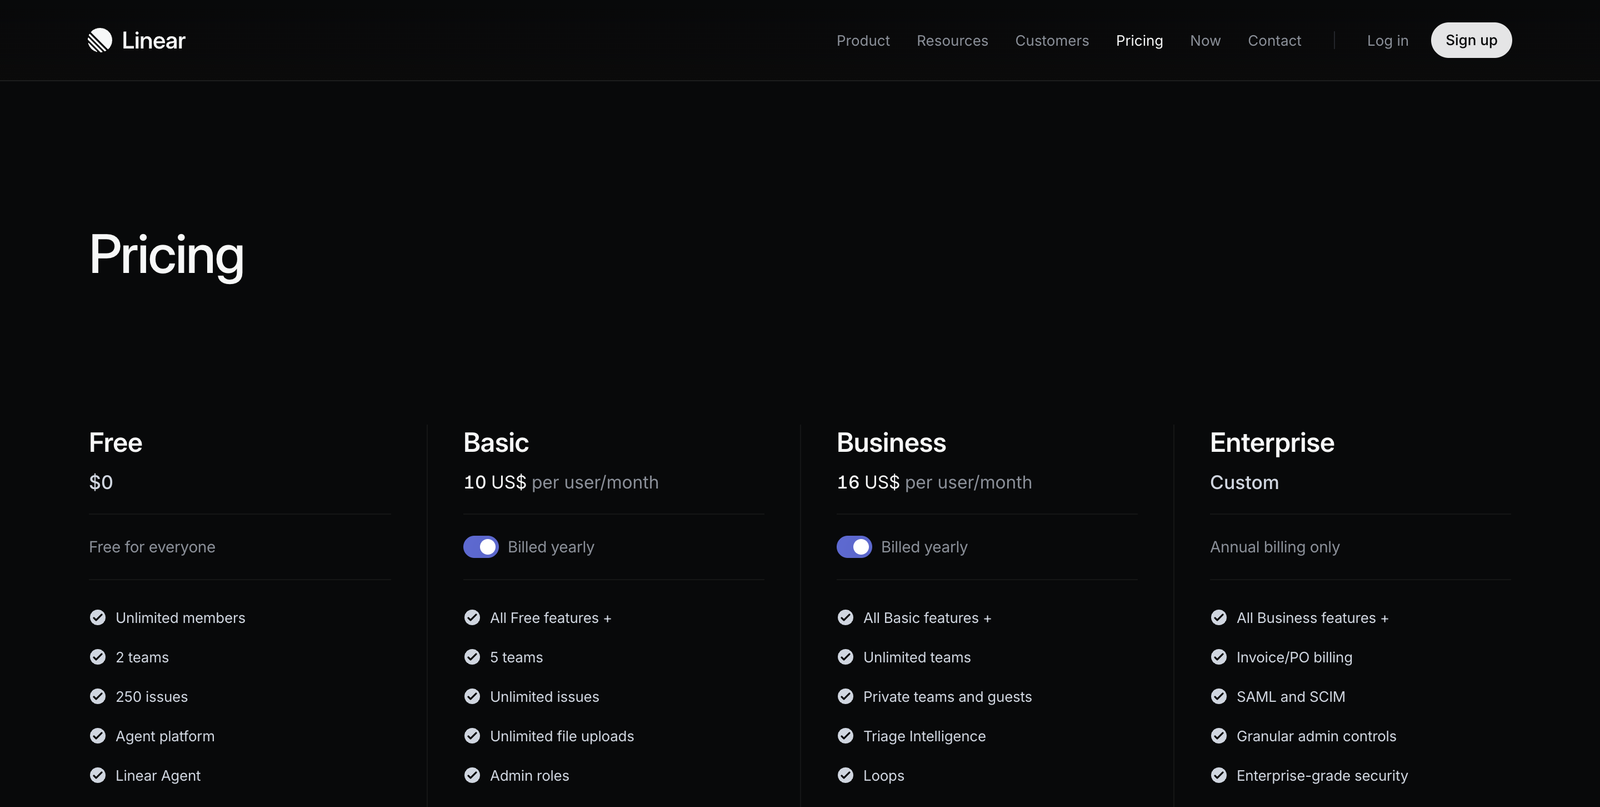The width and height of the screenshot is (1600, 807).
Task: Click the Basic plan title
Action: coord(496,443)
